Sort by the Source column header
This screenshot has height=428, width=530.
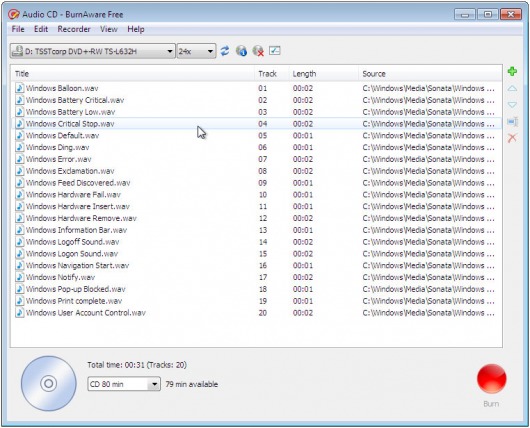(430, 74)
